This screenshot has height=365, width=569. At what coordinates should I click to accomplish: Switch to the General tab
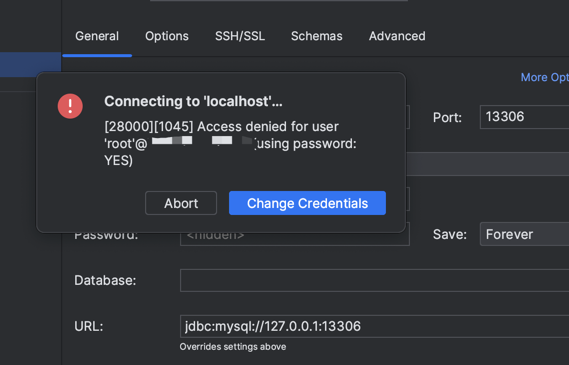point(97,36)
